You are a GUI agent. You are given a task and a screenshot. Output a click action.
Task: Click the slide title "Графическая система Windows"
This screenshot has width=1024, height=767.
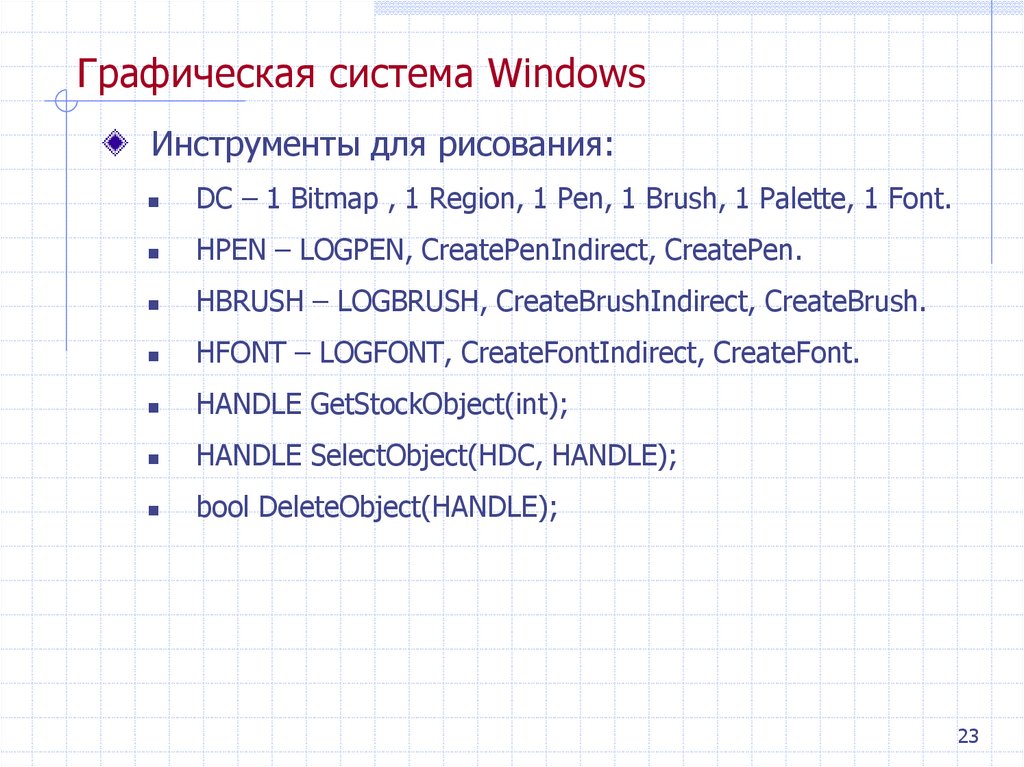click(x=361, y=74)
